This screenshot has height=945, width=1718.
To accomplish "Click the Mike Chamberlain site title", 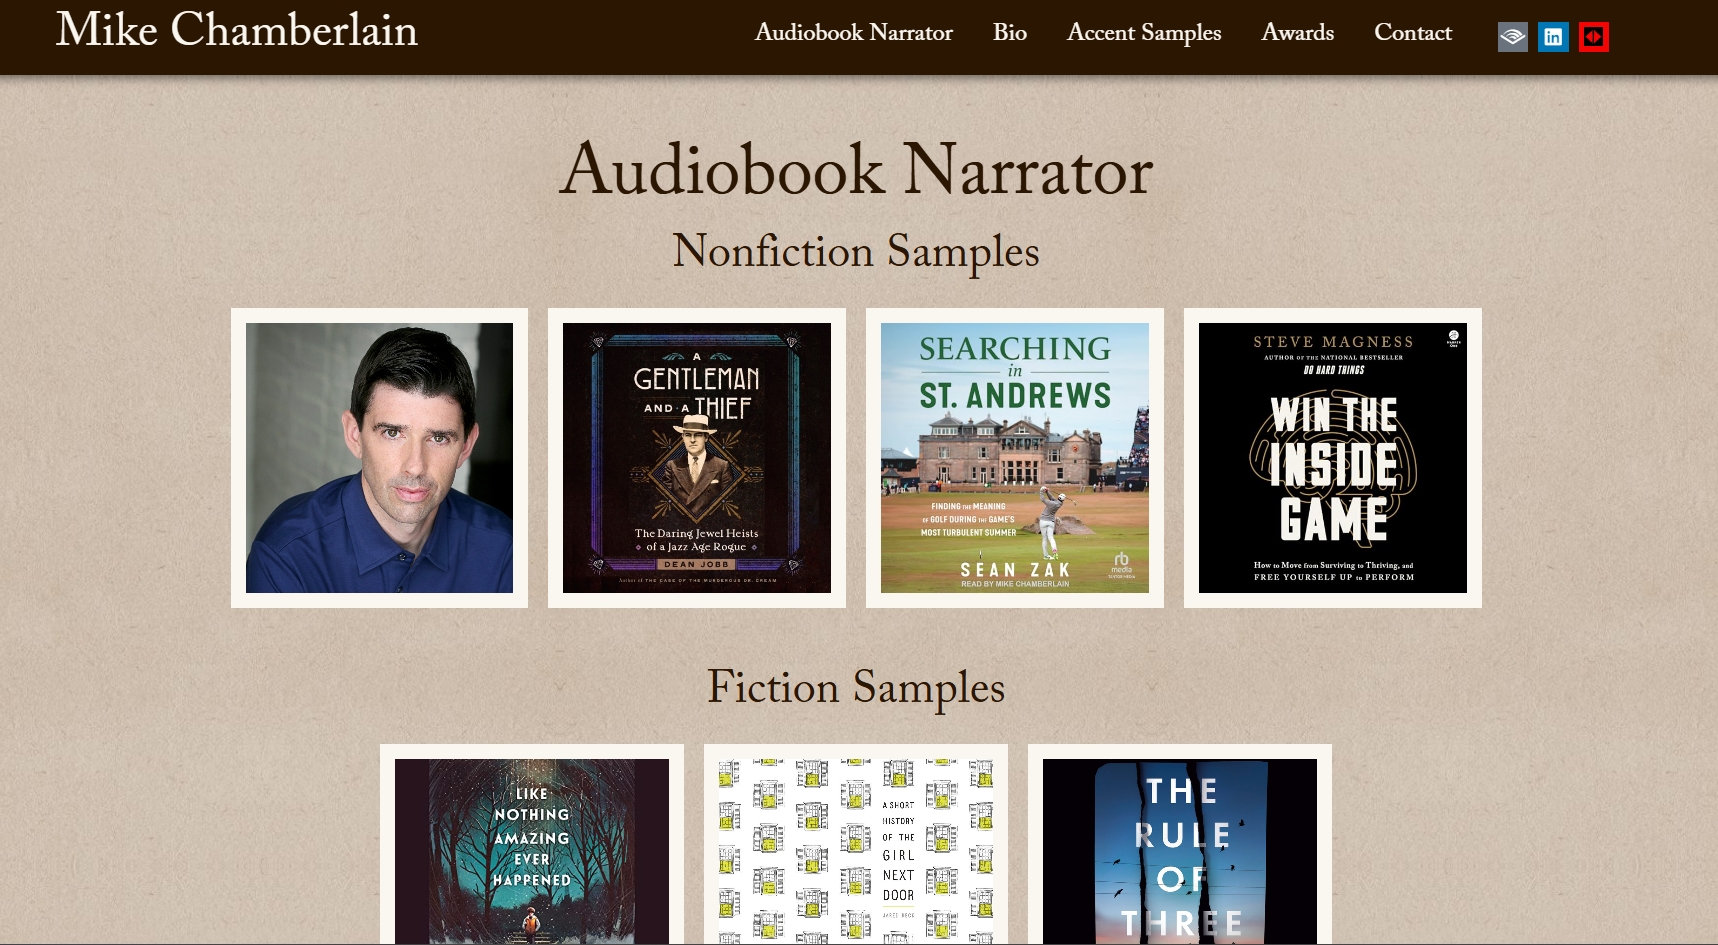I will point(237,30).
